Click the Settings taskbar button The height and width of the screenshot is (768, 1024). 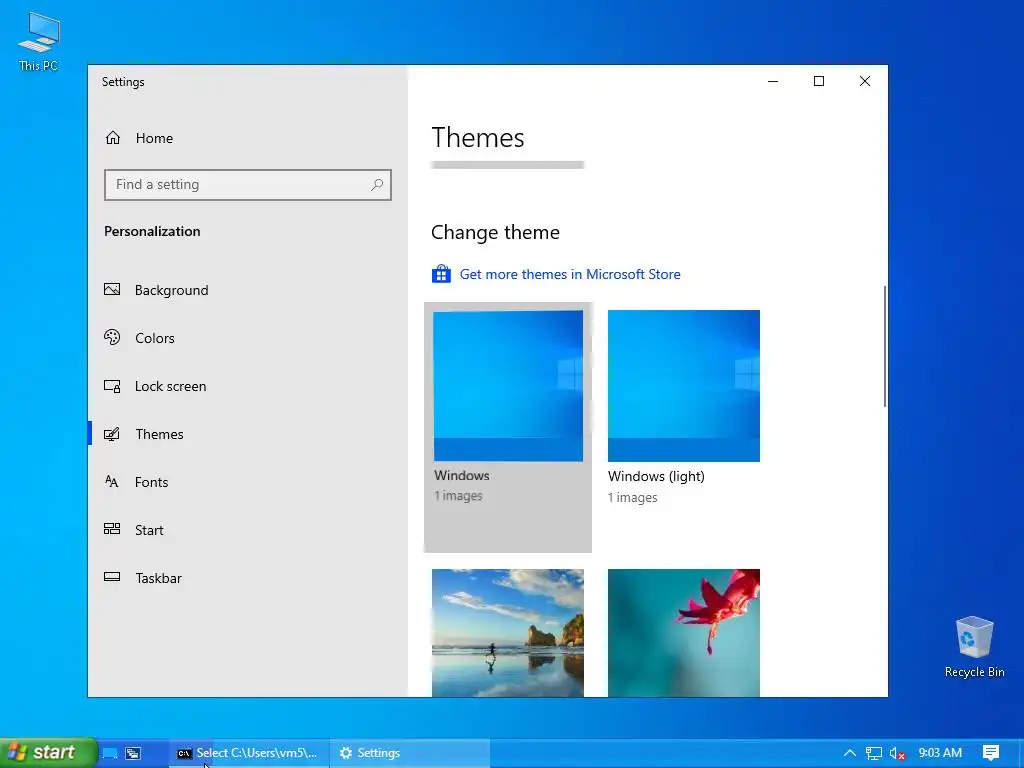[409, 753]
